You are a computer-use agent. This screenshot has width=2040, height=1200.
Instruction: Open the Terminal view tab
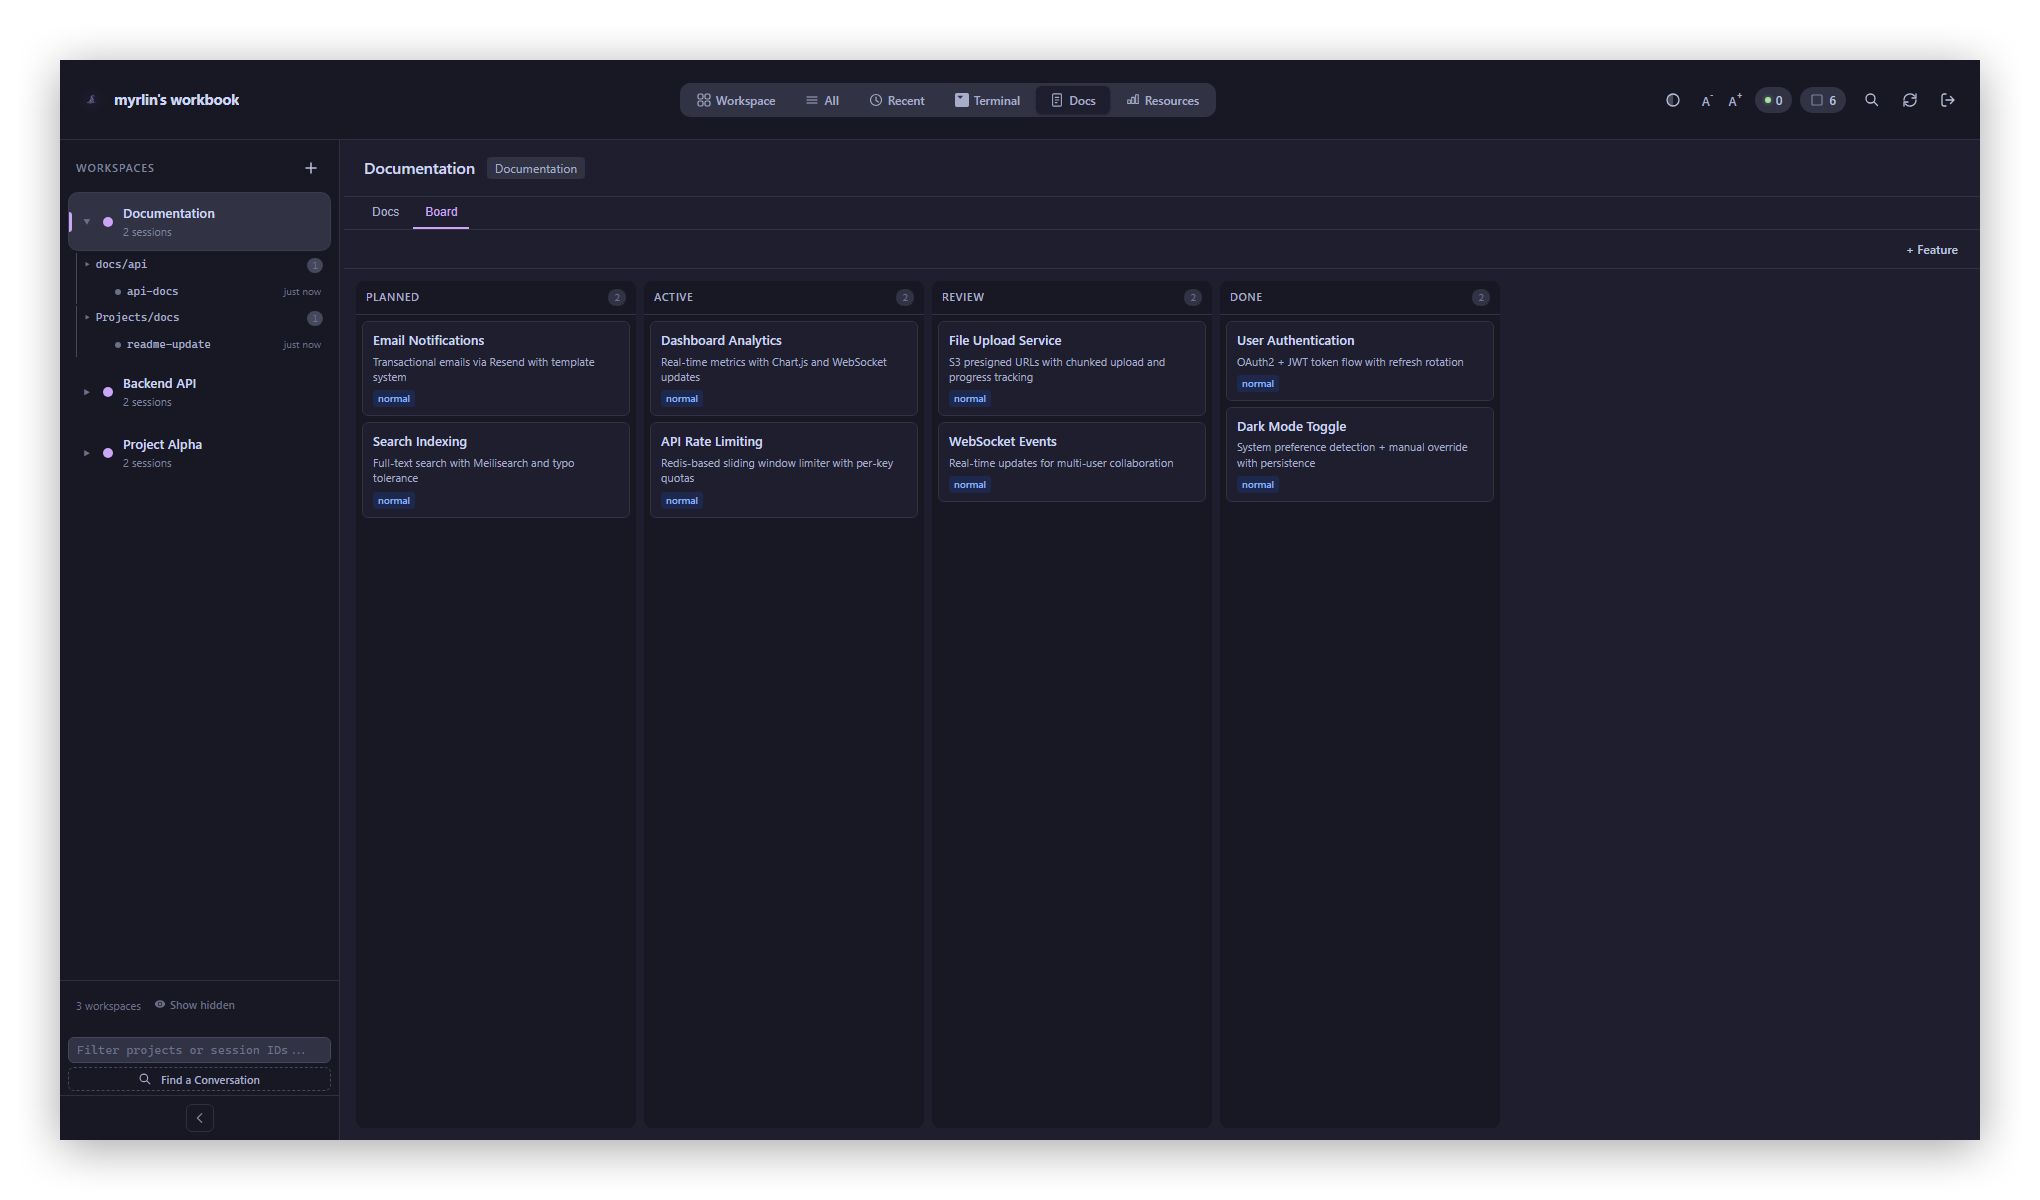987,100
